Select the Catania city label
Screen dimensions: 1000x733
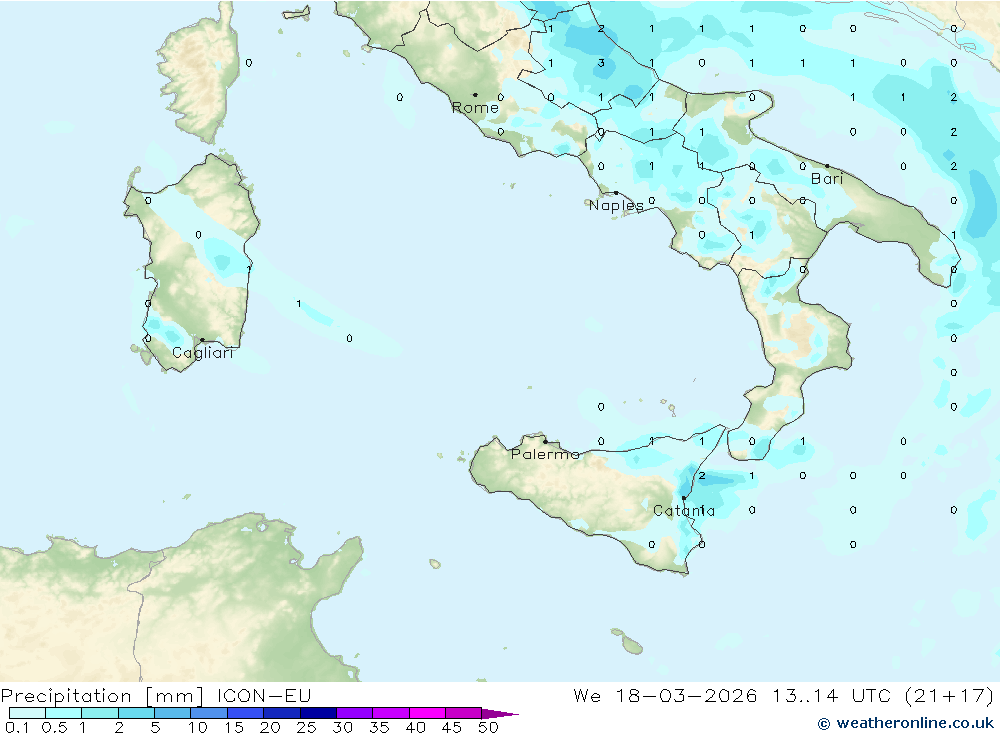pyautogui.click(x=684, y=510)
